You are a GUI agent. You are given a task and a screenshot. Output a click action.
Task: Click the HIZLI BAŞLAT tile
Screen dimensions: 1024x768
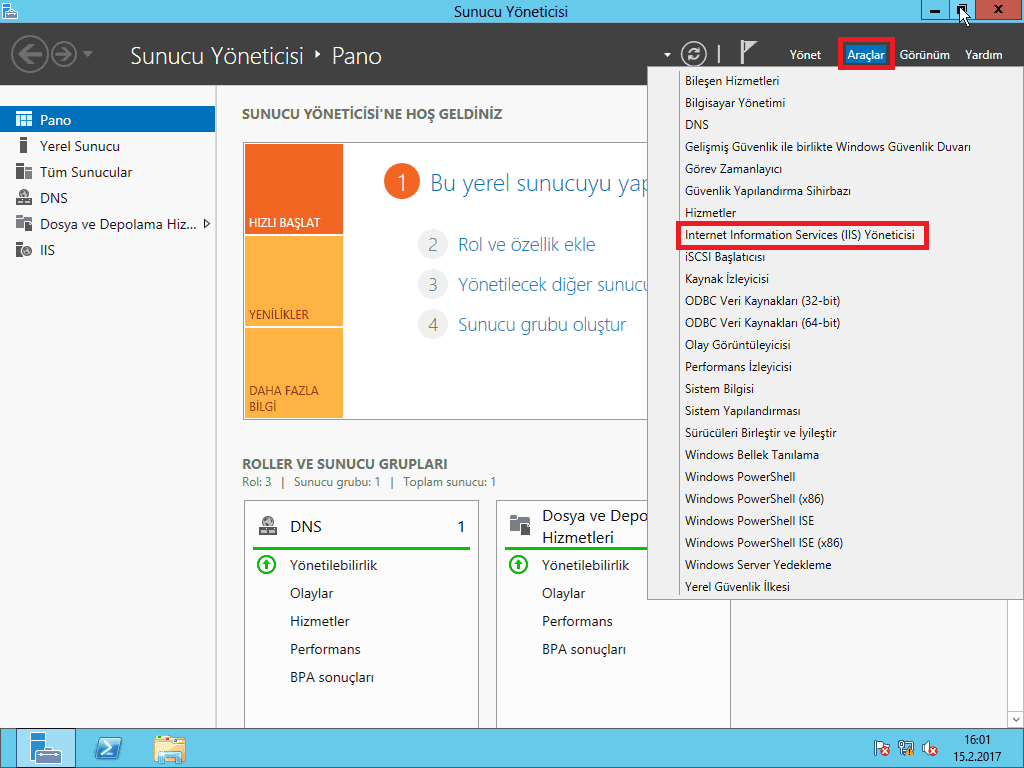[293, 189]
